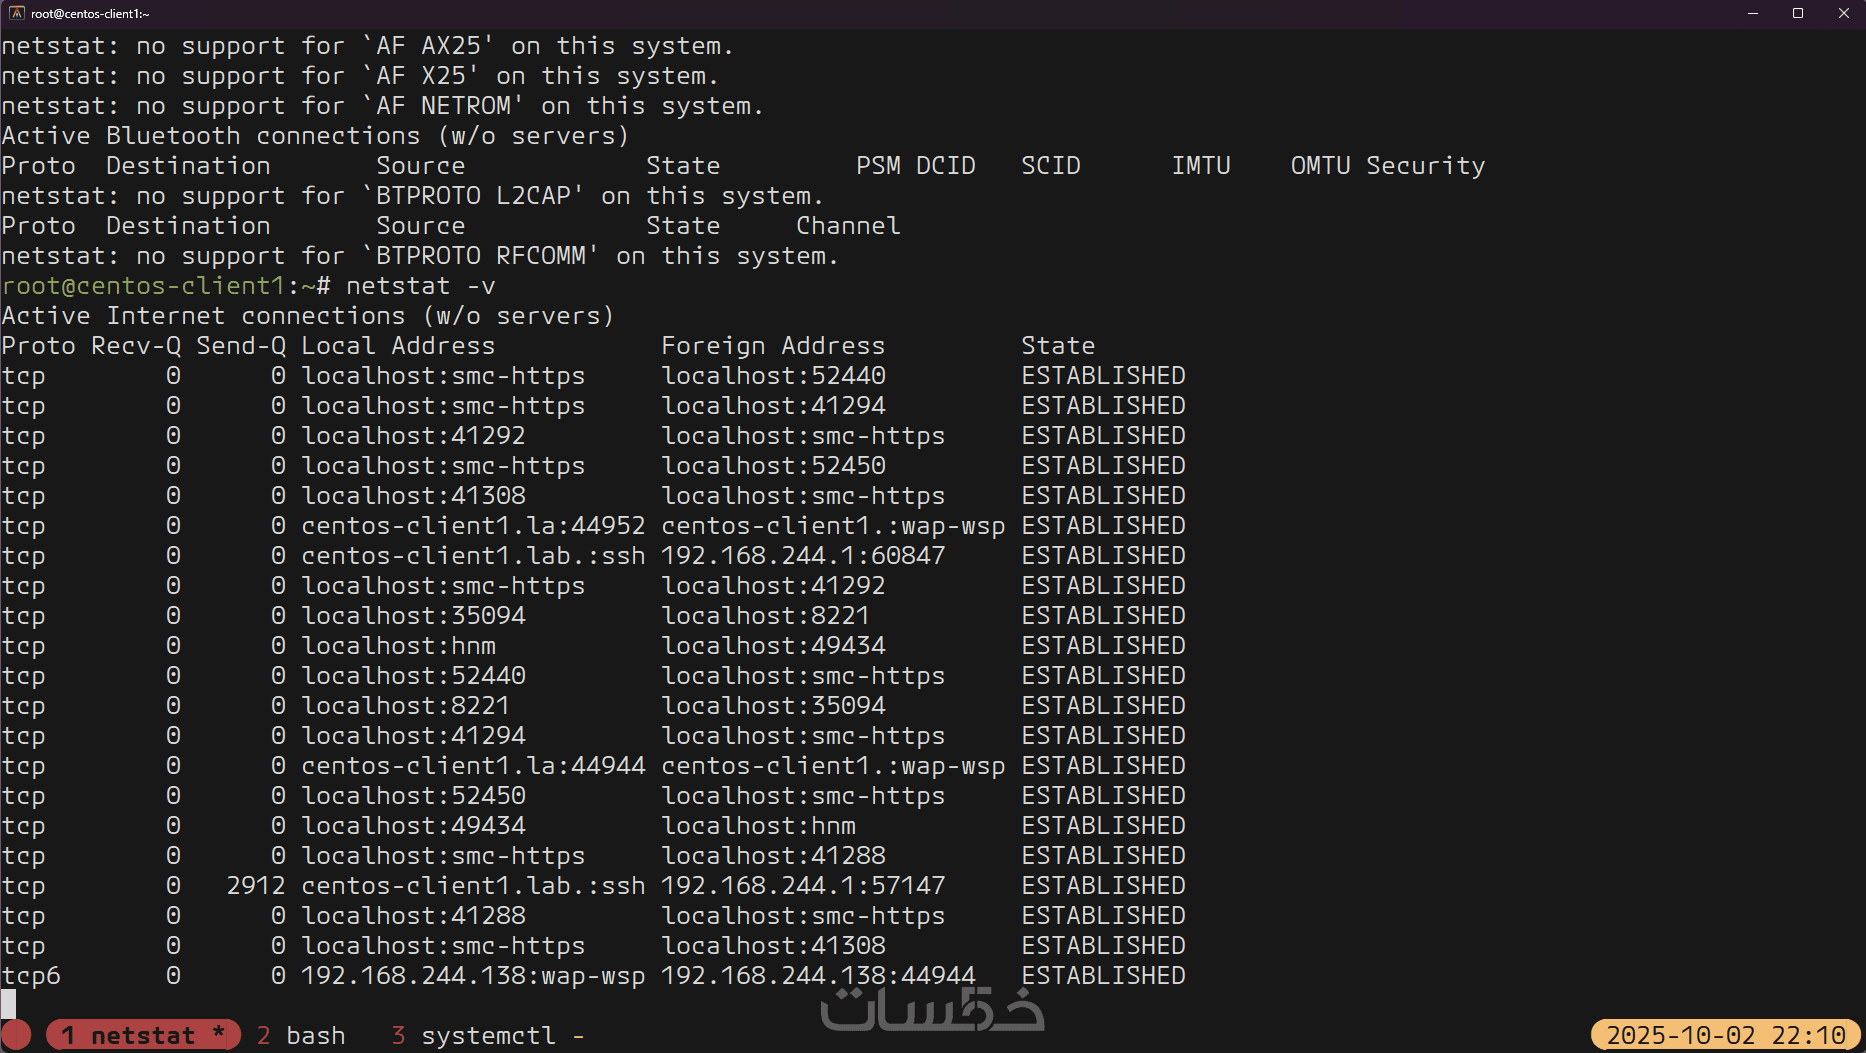Select the active netstat tmux window tab

pyautogui.click(x=143, y=1035)
